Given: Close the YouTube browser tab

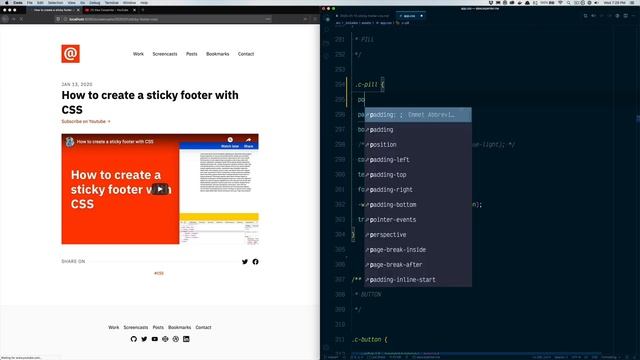Looking at the screenshot, I should pyautogui.click(x=134, y=10).
